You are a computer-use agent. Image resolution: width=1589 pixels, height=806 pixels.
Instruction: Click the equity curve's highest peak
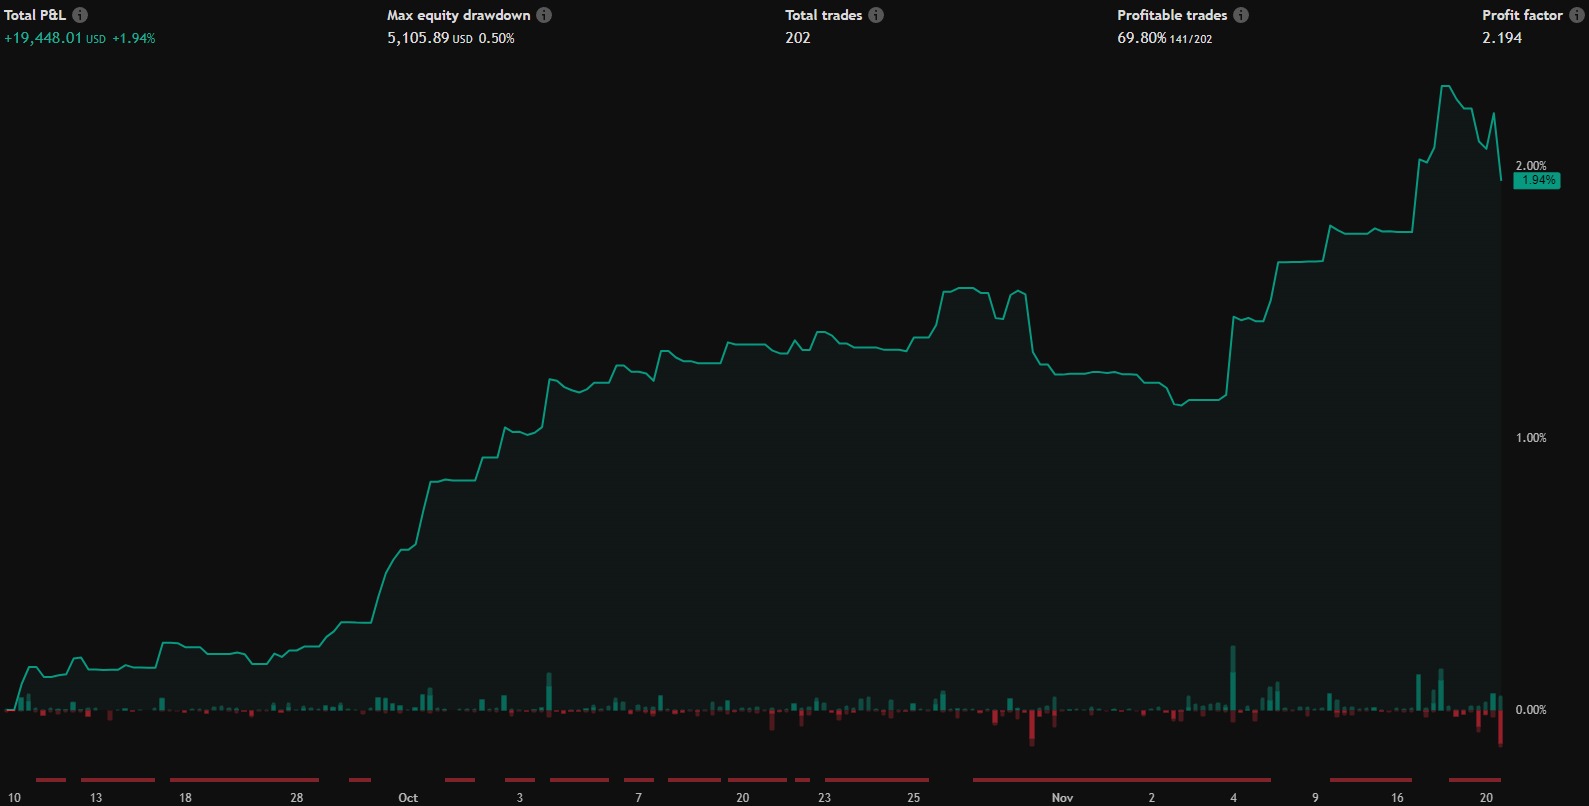tap(1445, 87)
